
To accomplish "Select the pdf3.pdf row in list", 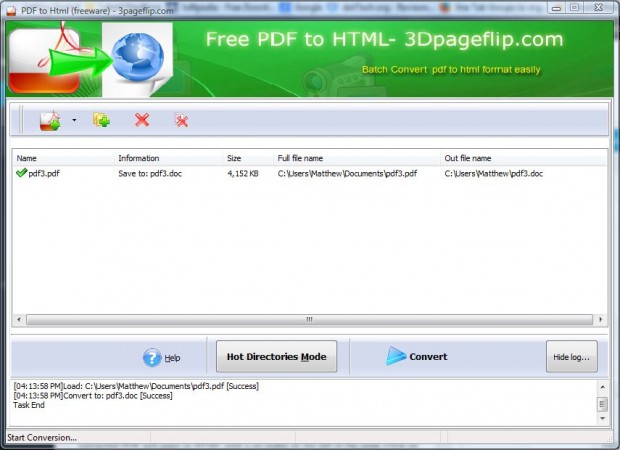I will coord(310,173).
